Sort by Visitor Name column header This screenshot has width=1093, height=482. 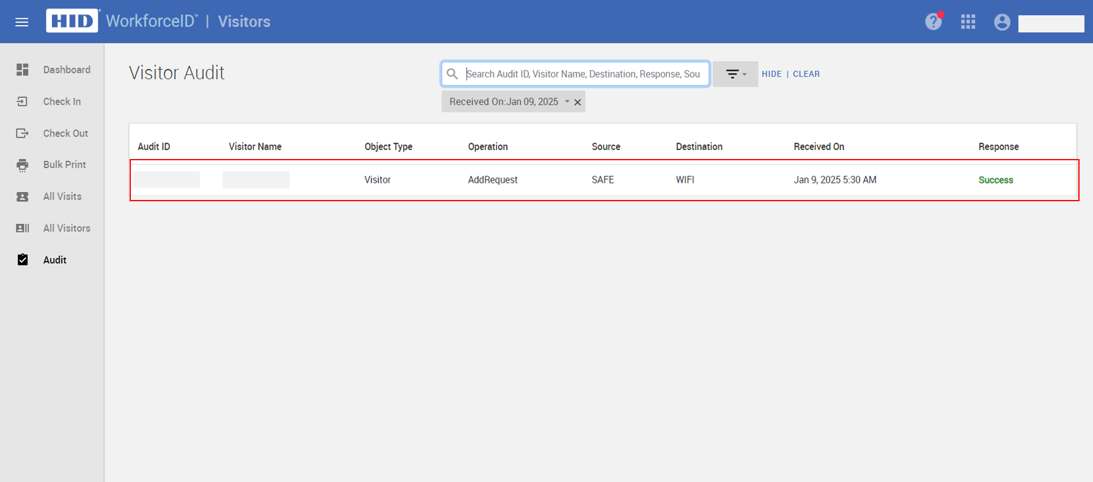click(255, 146)
